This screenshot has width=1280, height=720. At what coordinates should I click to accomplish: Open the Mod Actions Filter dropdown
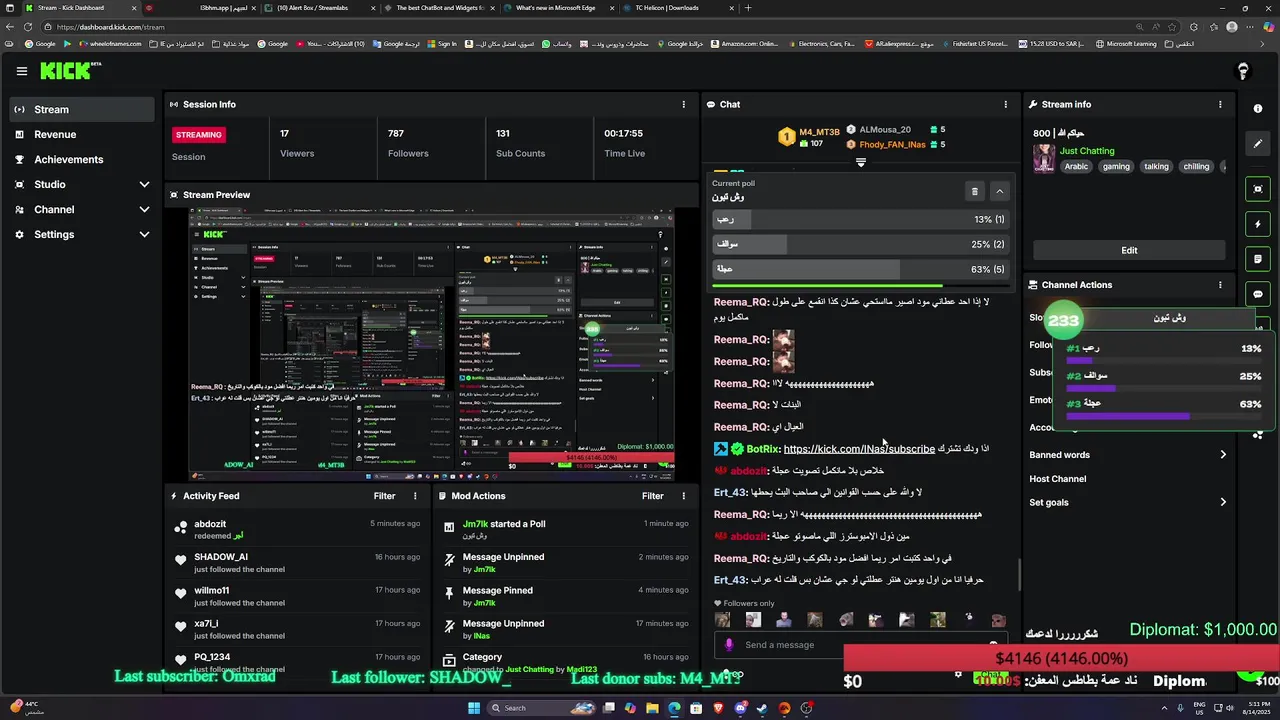(653, 496)
